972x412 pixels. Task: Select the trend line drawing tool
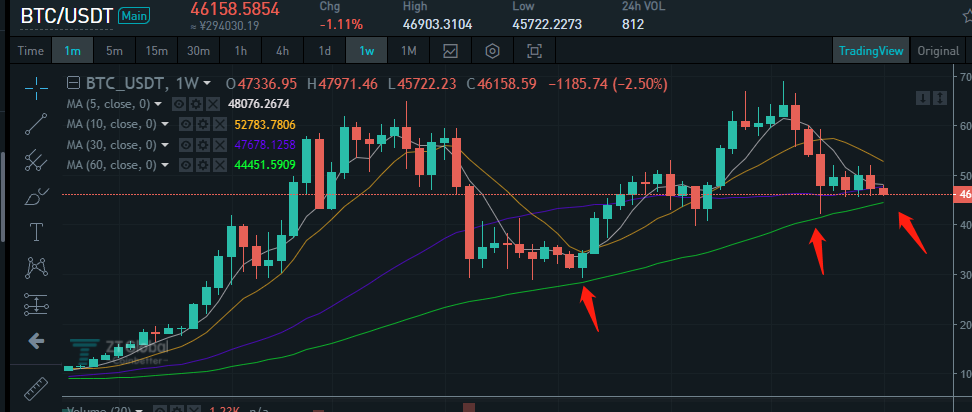tap(36, 125)
